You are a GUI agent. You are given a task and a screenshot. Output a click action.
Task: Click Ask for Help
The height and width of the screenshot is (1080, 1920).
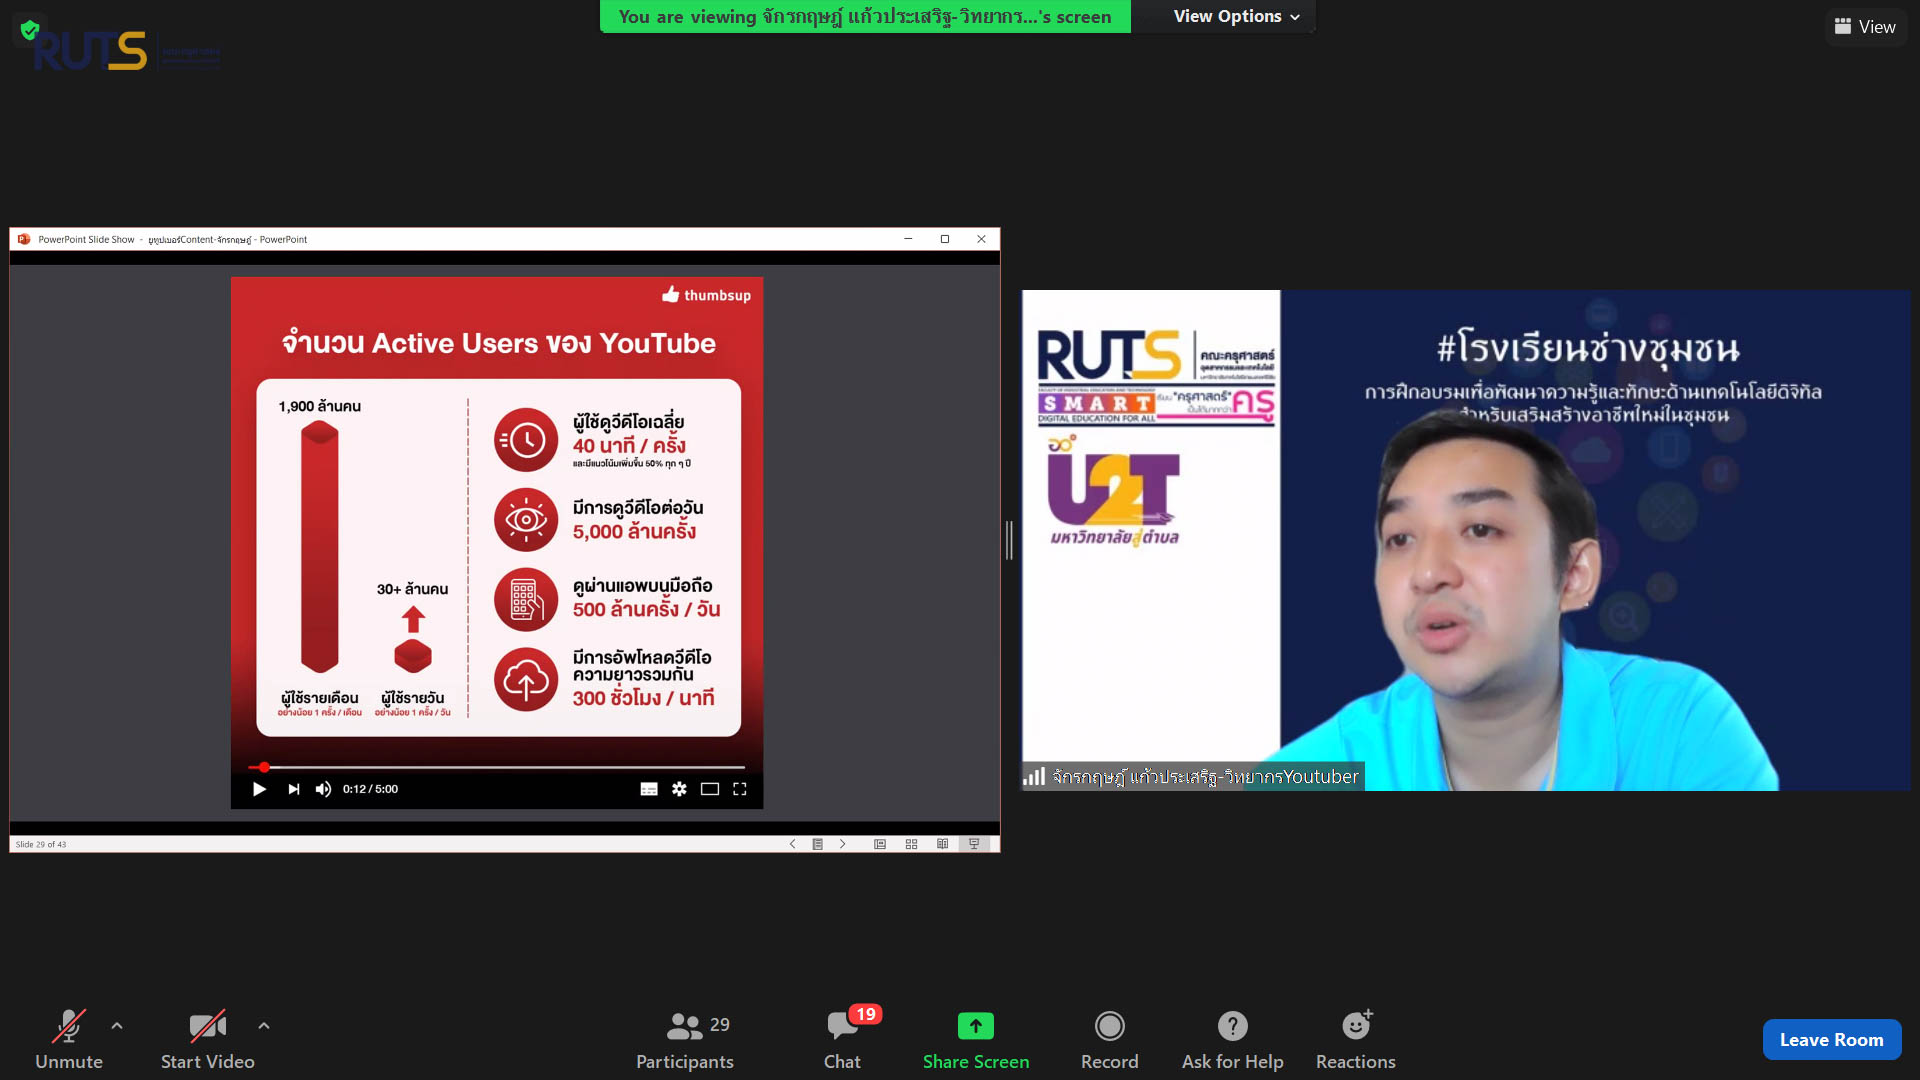(1233, 1040)
